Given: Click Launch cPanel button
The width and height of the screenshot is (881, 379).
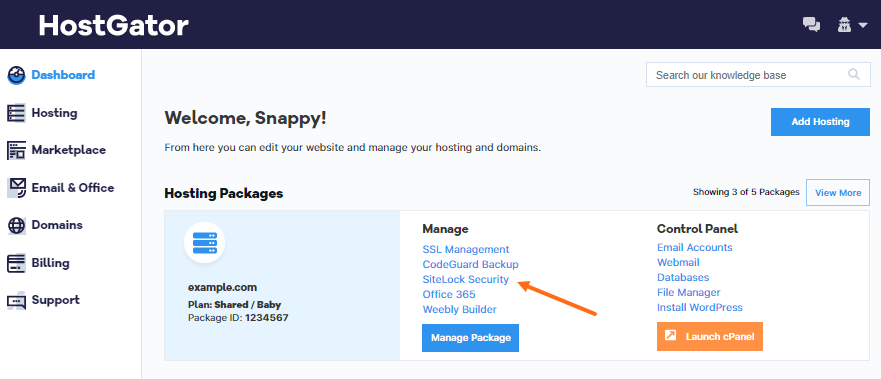Looking at the screenshot, I should pos(710,336).
